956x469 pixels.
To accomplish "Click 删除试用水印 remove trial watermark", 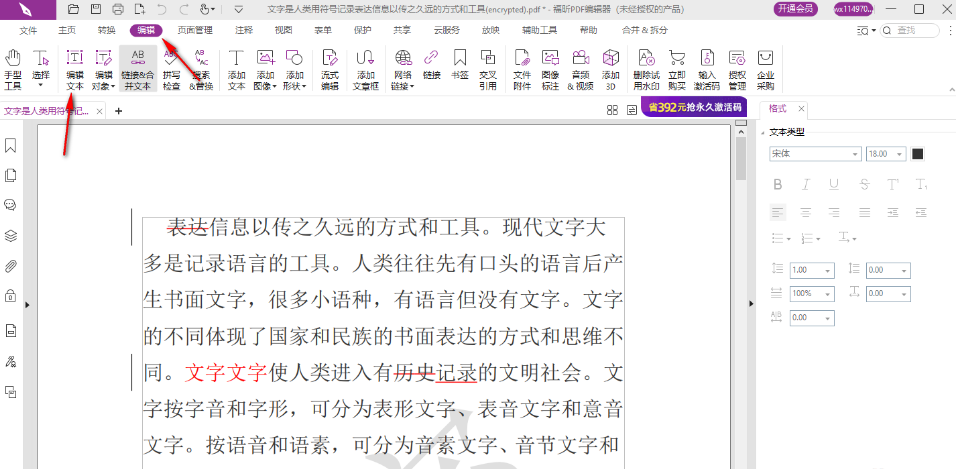I will (646, 70).
